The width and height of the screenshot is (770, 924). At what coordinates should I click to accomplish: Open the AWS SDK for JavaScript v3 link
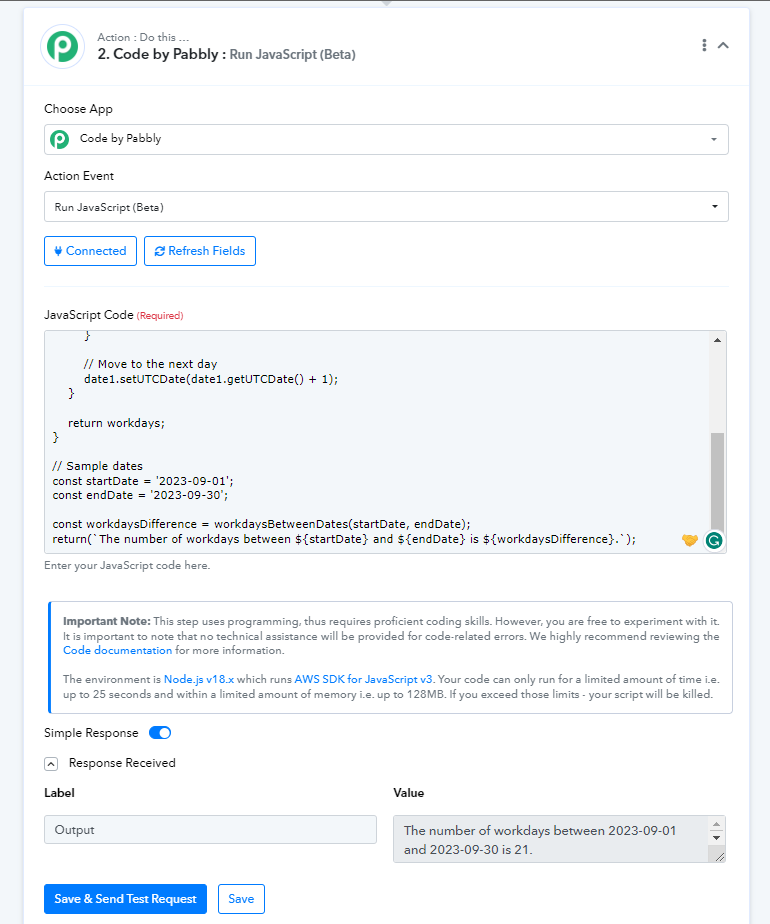click(363, 679)
